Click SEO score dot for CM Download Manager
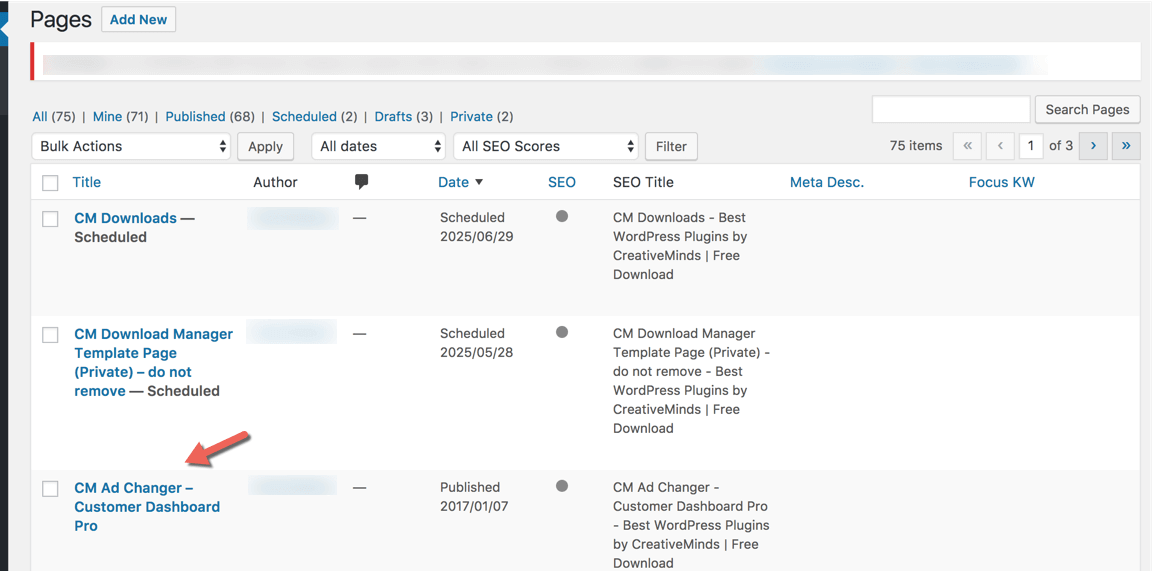1153x571 pixels. pos(562,332)
